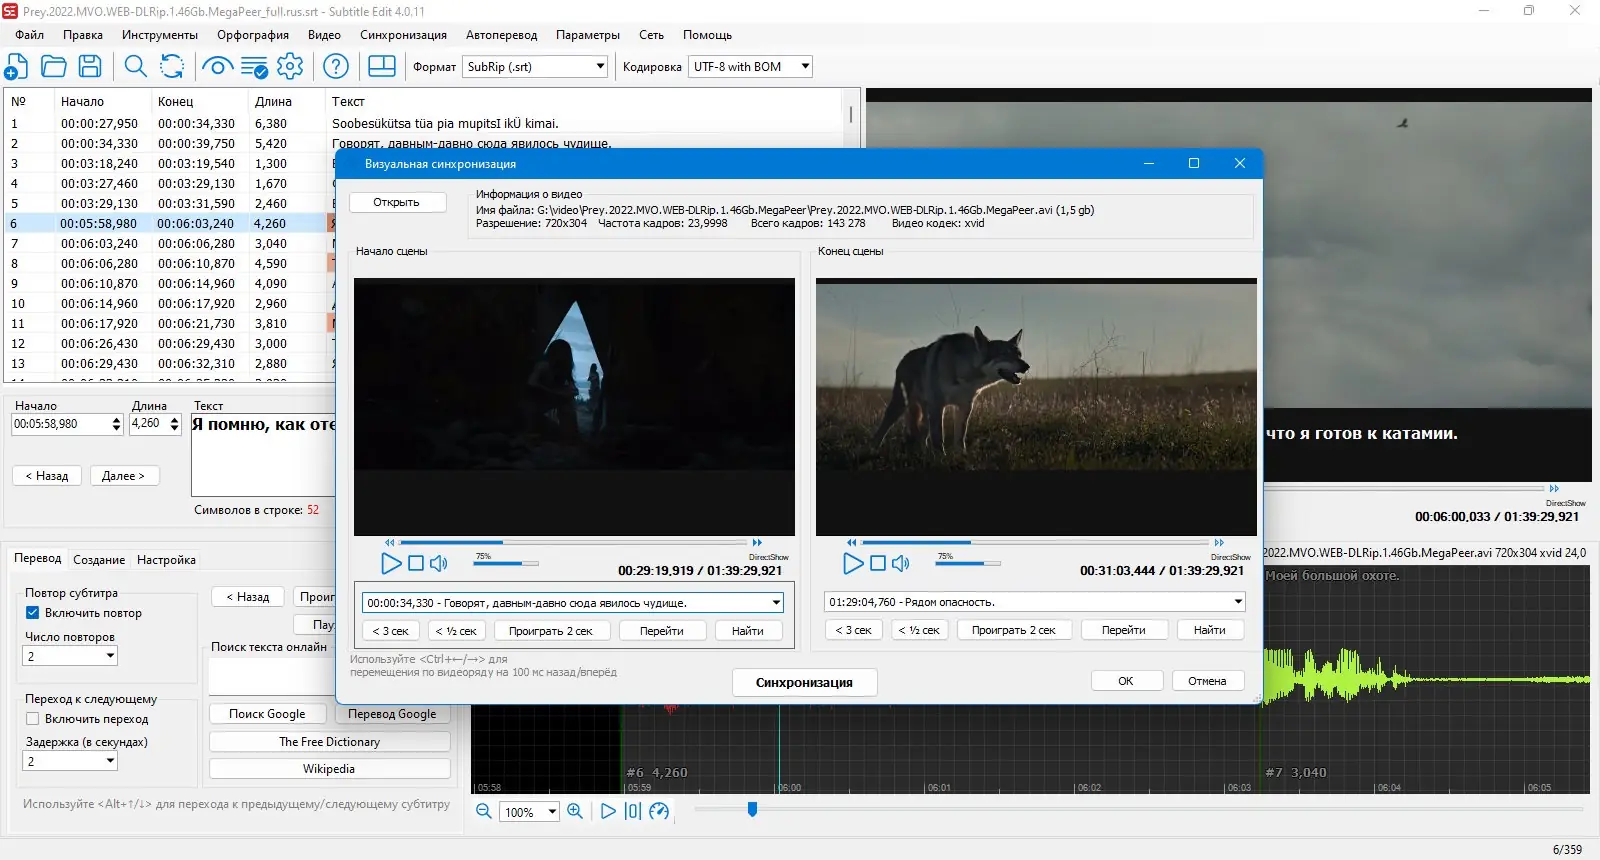Click start scene 'Перейти' button
The width and height of the screenshot is (1600, 860).
tap(662, 631)
